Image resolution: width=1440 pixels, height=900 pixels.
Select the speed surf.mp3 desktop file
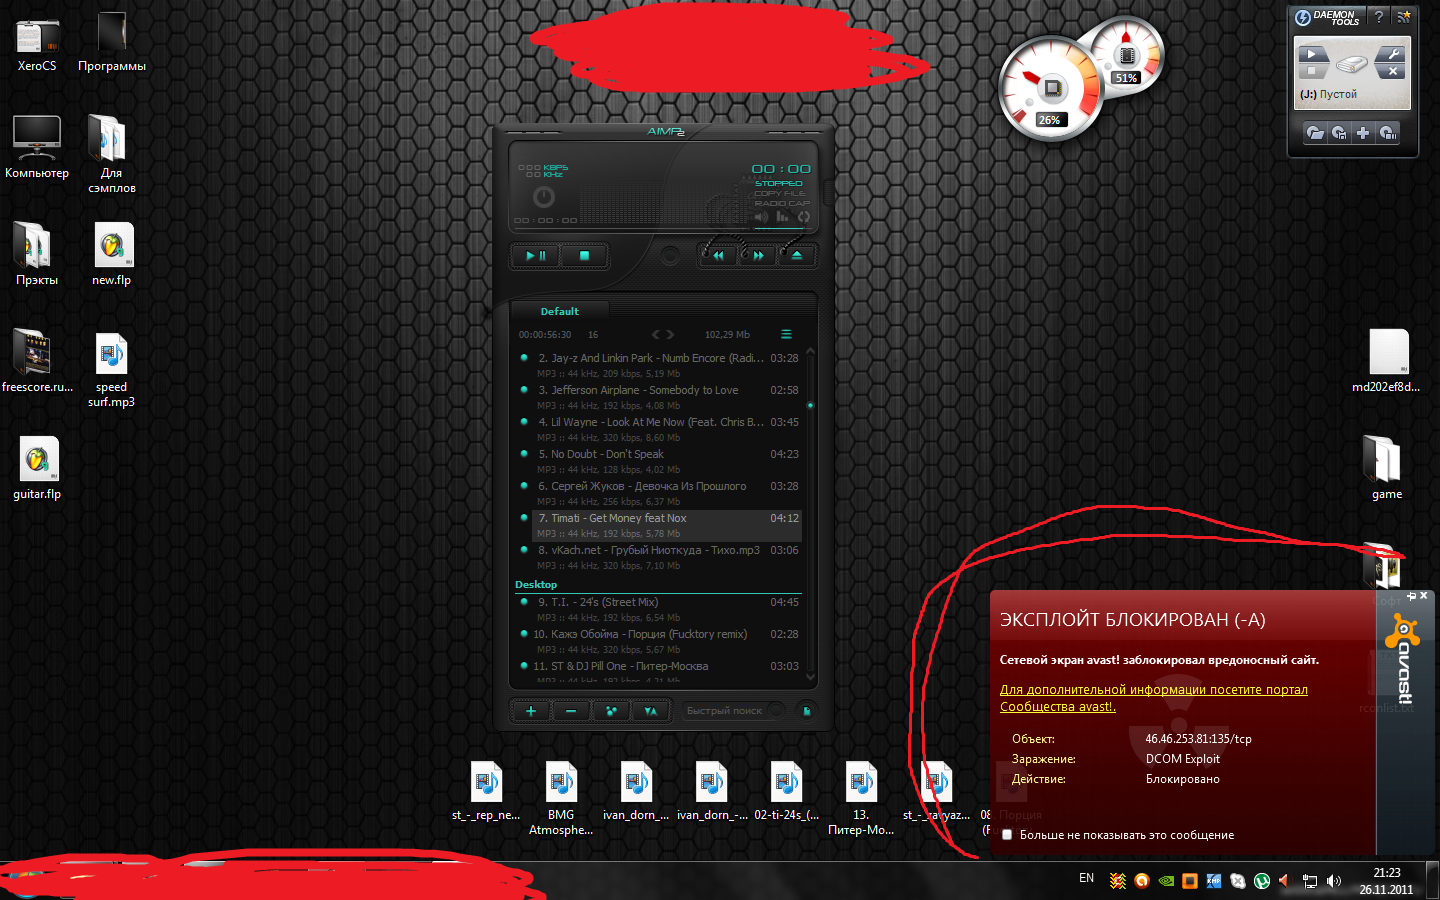[x=111, y=370]
